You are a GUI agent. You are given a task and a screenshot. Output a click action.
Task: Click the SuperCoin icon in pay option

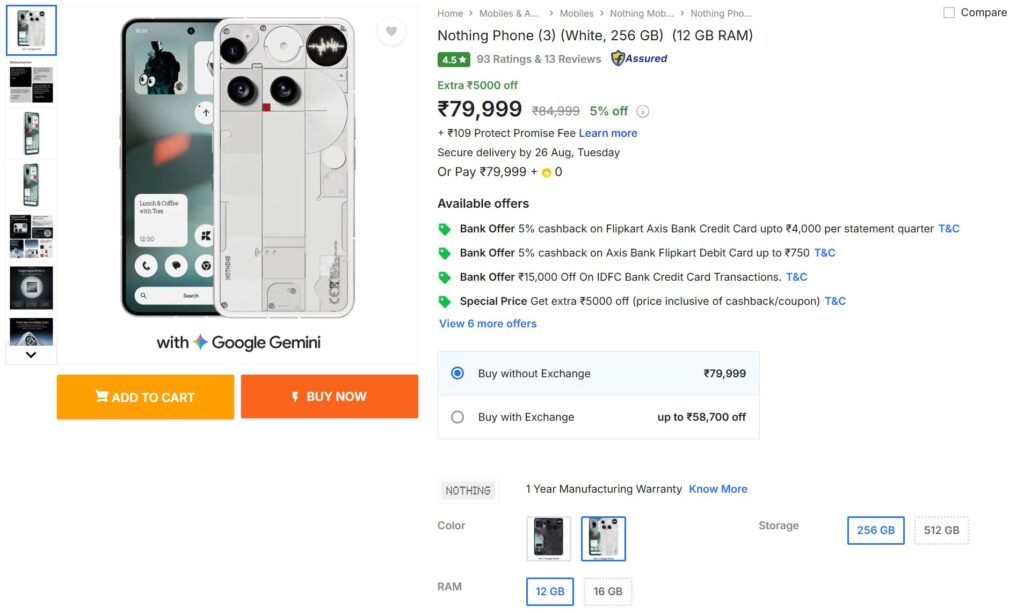click(547, 172)
